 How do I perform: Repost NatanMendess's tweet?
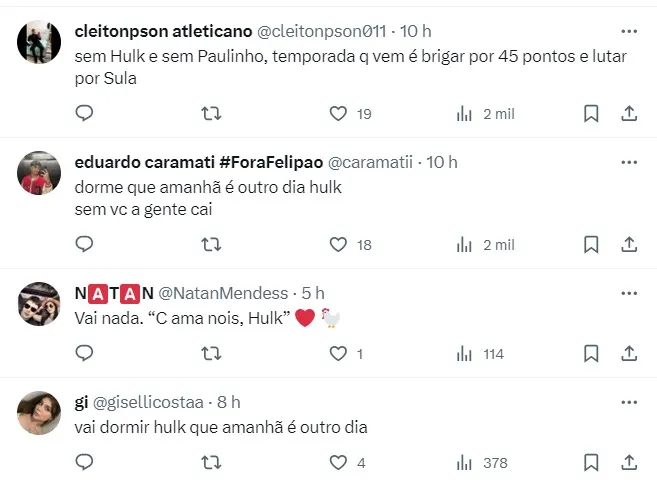coord(211,353)
